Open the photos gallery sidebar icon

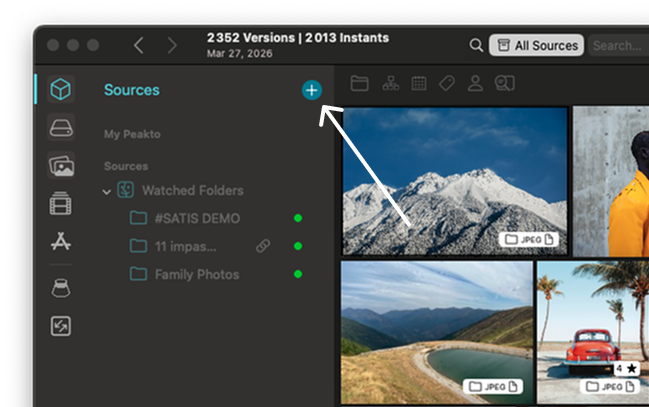pos(61,165)
